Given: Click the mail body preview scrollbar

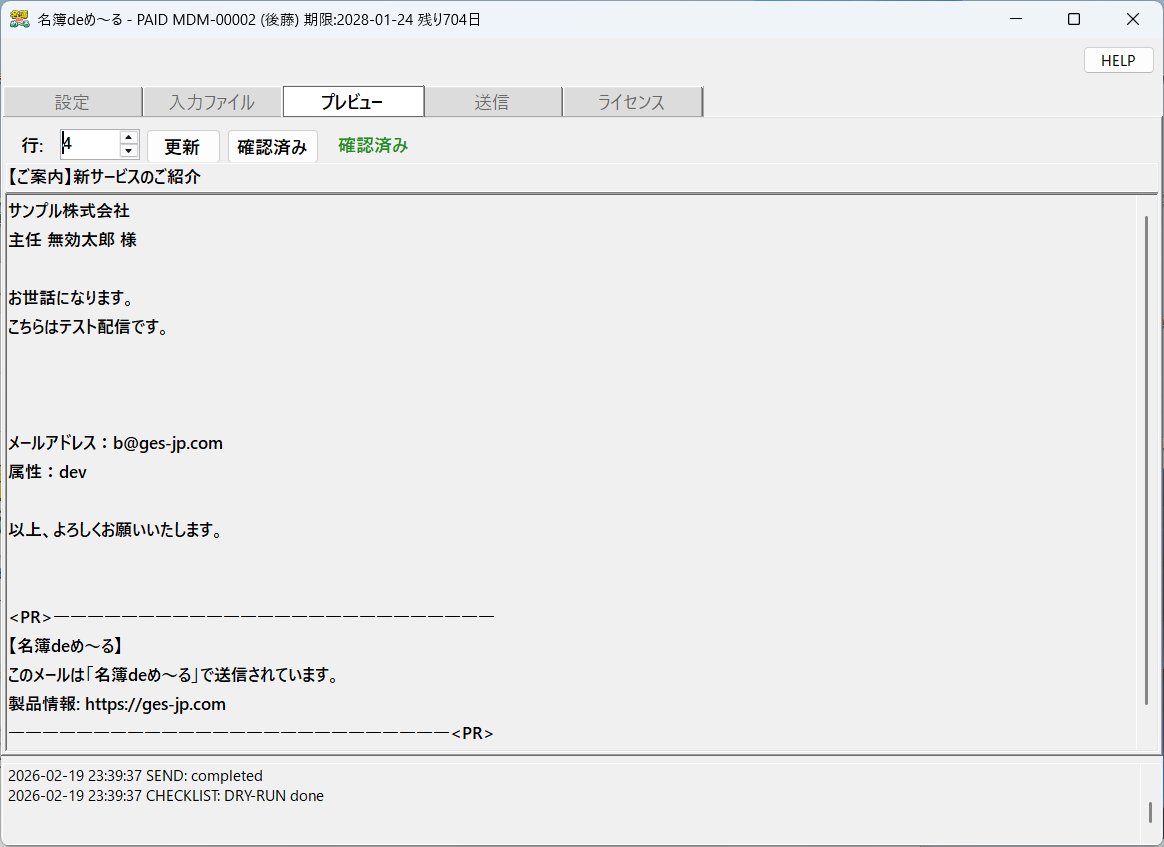Looking at the screenshot, I should click(1146, 460).
